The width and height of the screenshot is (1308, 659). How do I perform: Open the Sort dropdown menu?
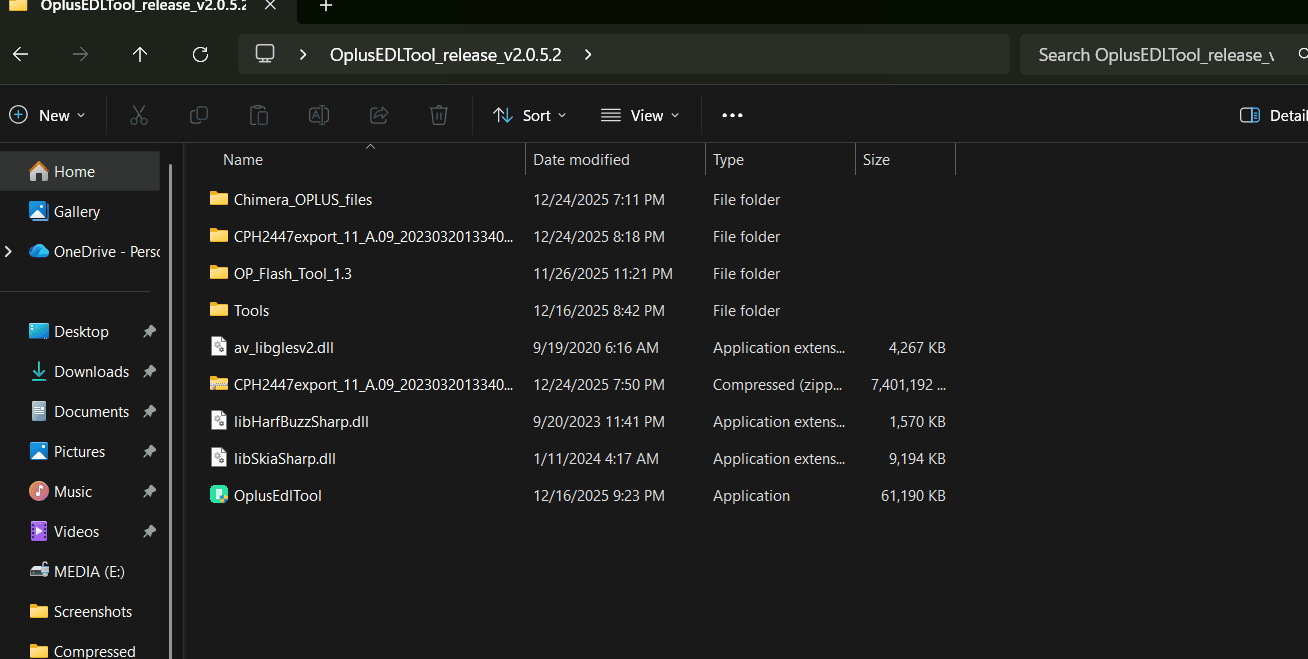[x=530, y=115]
